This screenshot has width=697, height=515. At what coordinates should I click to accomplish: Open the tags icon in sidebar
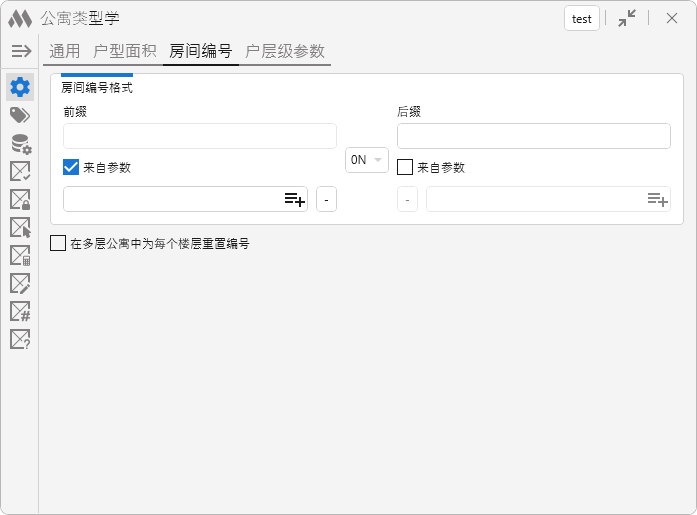20,115
